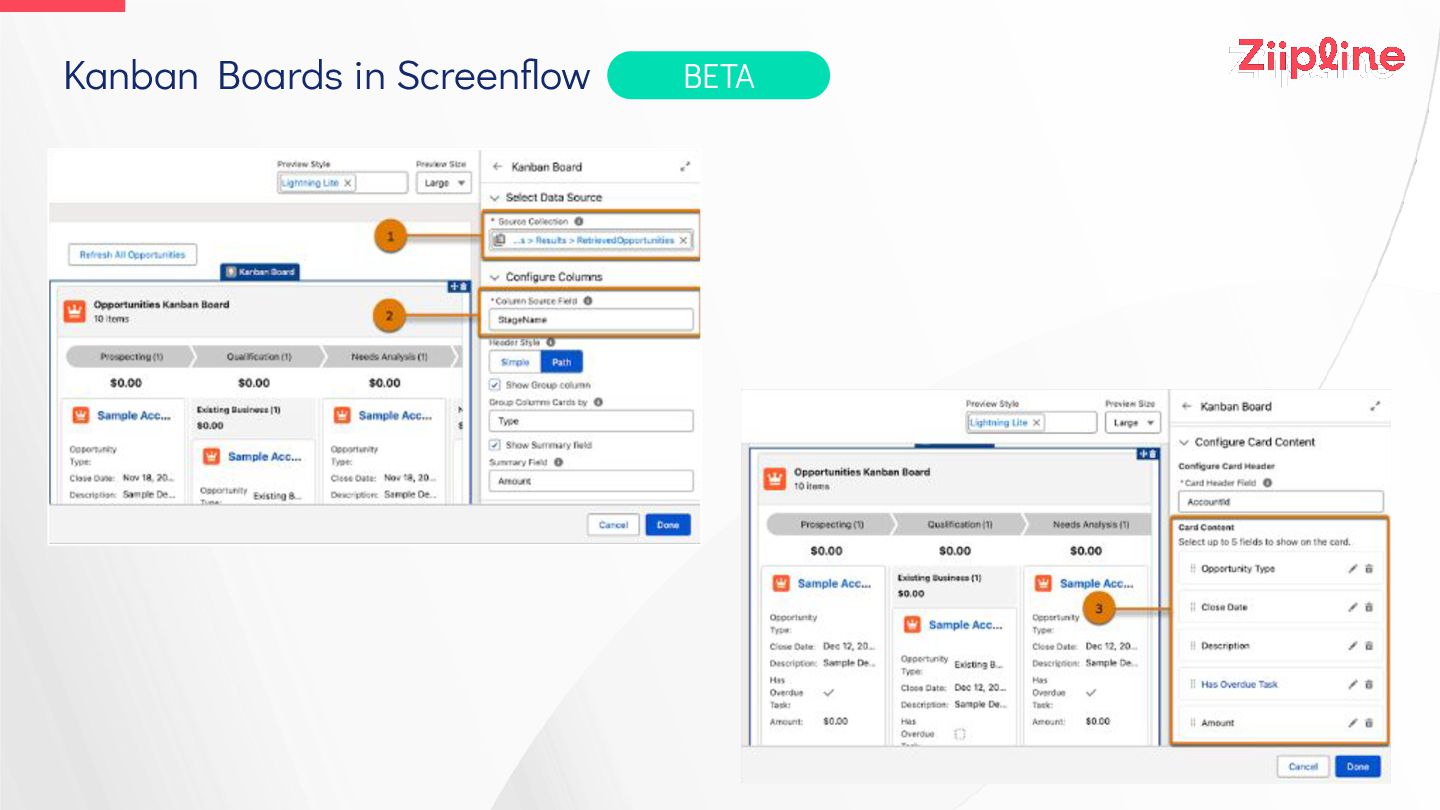Delete the Opportunity Type card field
Image resolution: width=1440 pixels, height=810 pixels.
click(x=1369, y=568)
